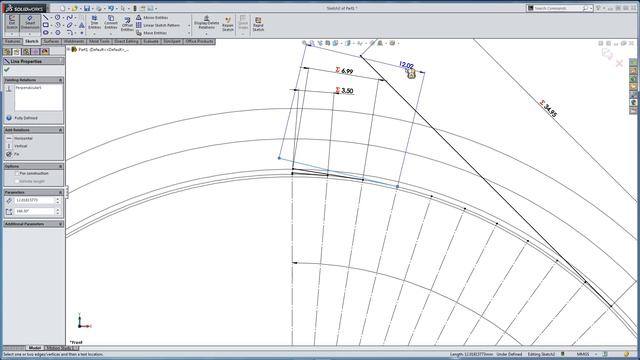Click Mirror Entities in the ribbon

point(152,18)
